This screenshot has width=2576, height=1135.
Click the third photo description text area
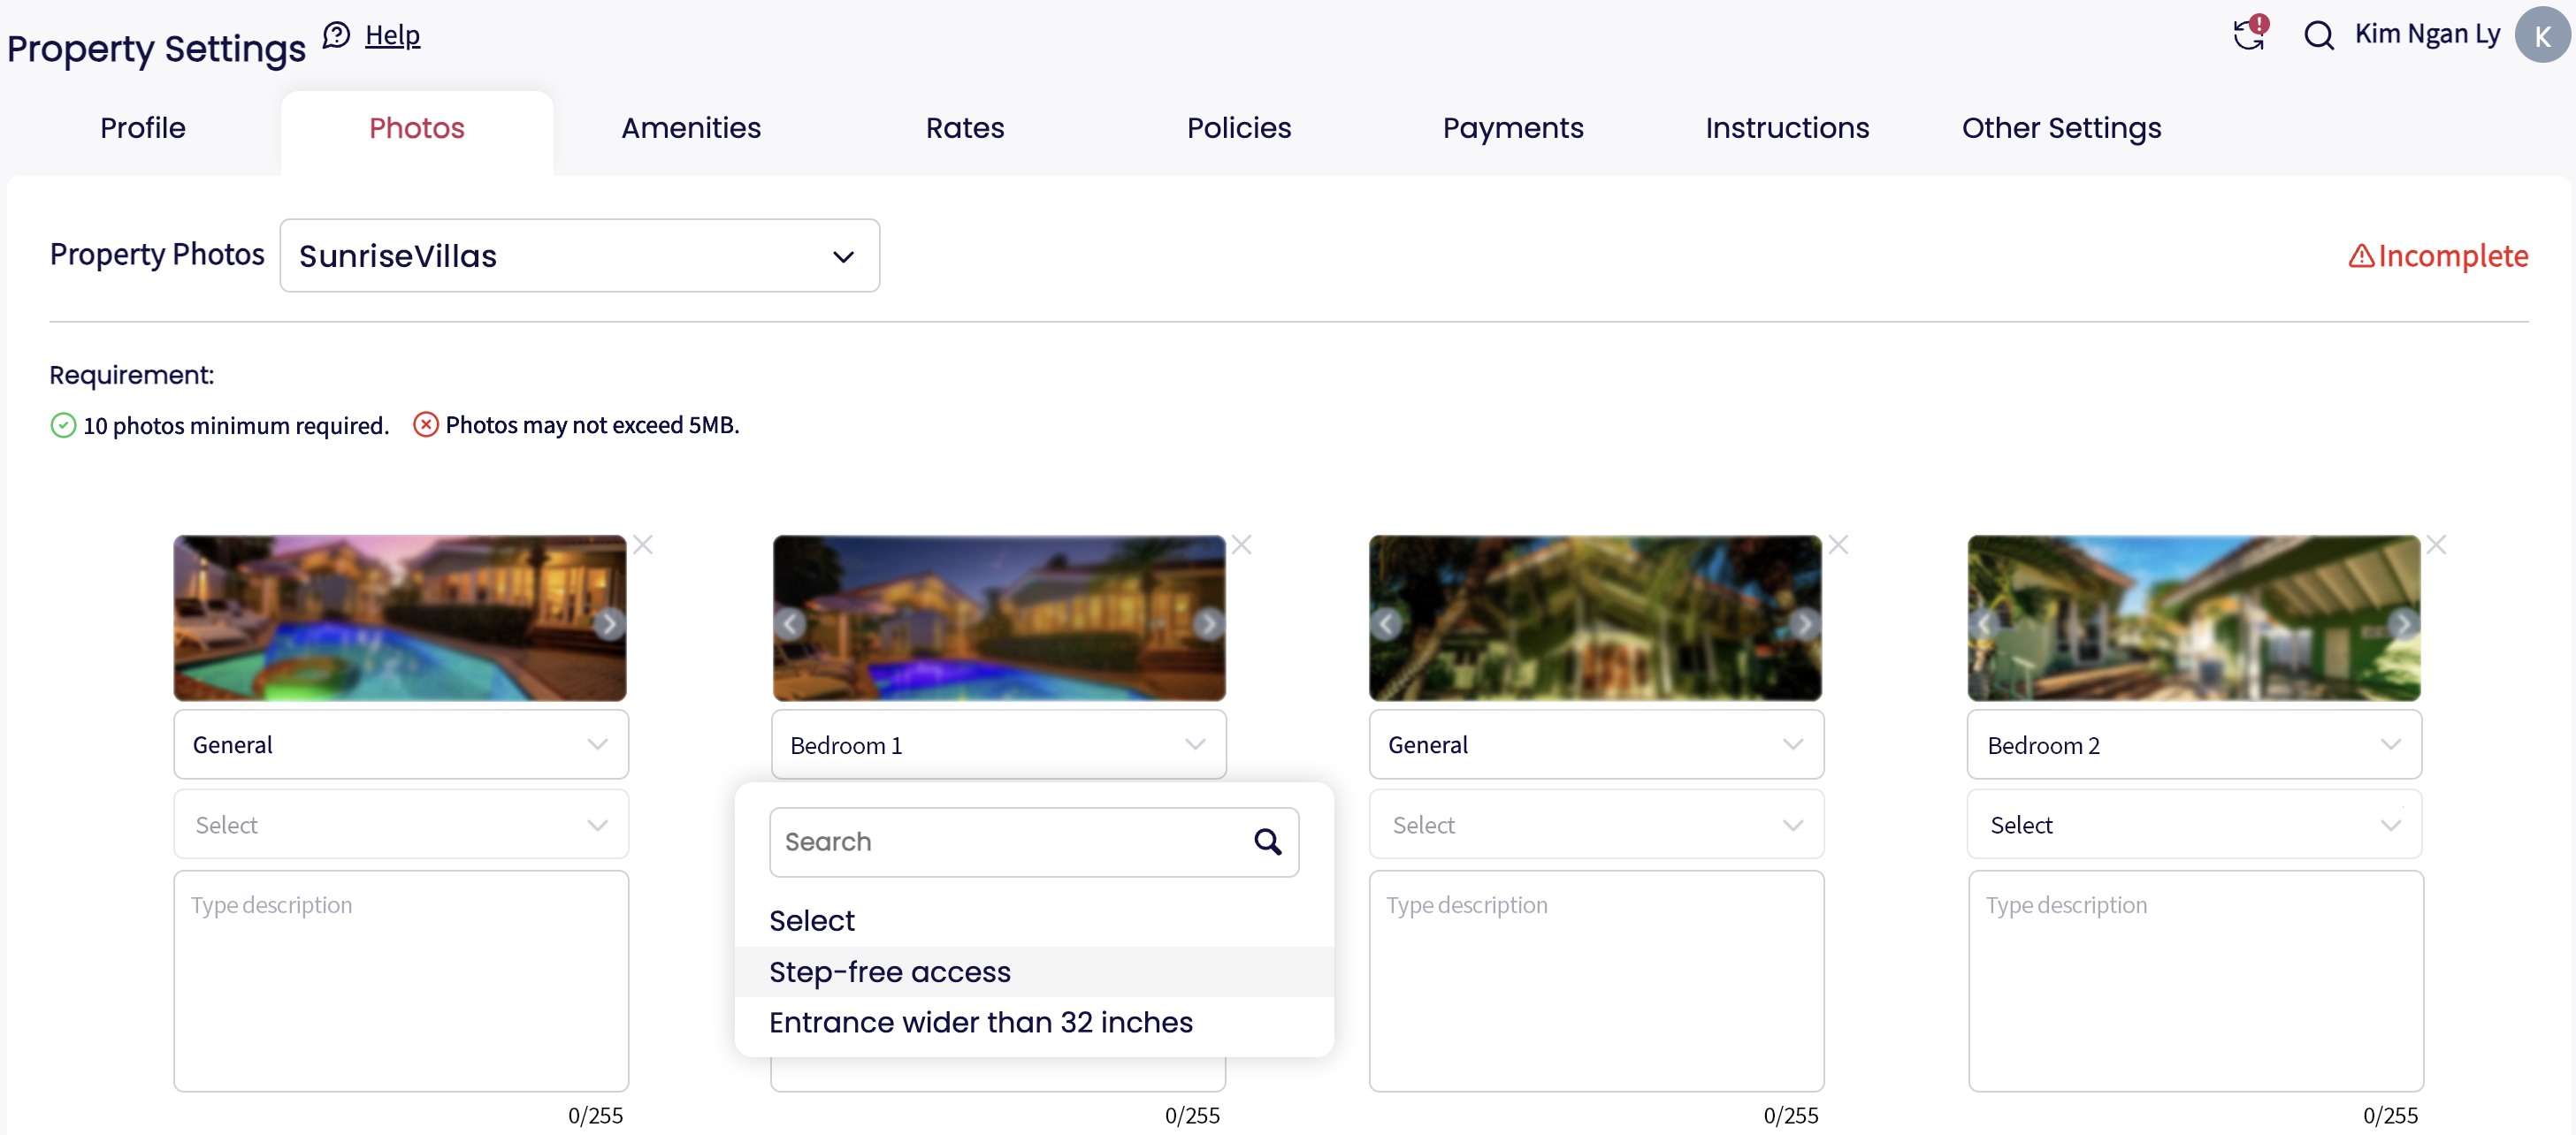(1595, 980)
